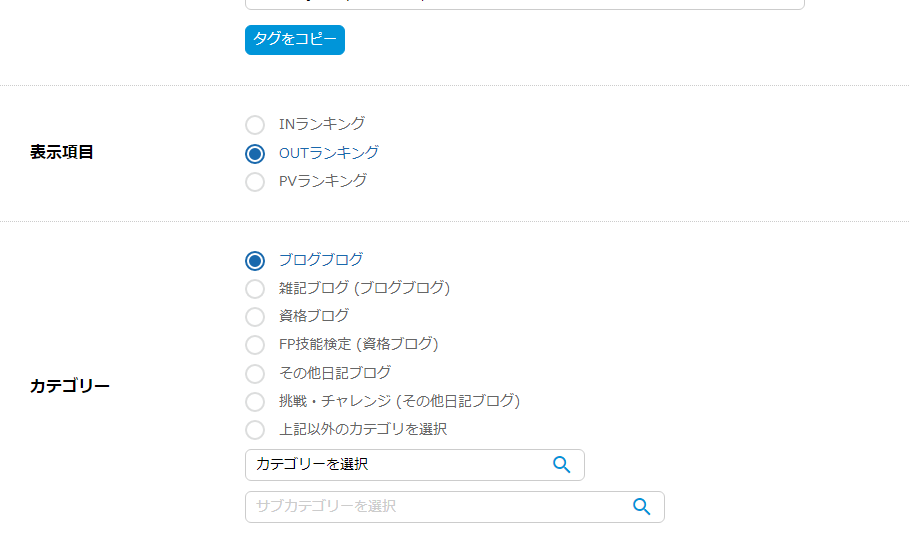This screenshot has height=538, width=910.
Task: Click the PVランキング label text
Action: click(323, 181)
